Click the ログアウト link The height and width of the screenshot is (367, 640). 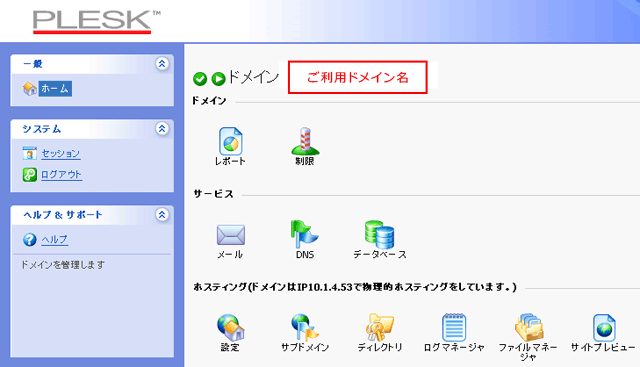(x=61, y=175)
